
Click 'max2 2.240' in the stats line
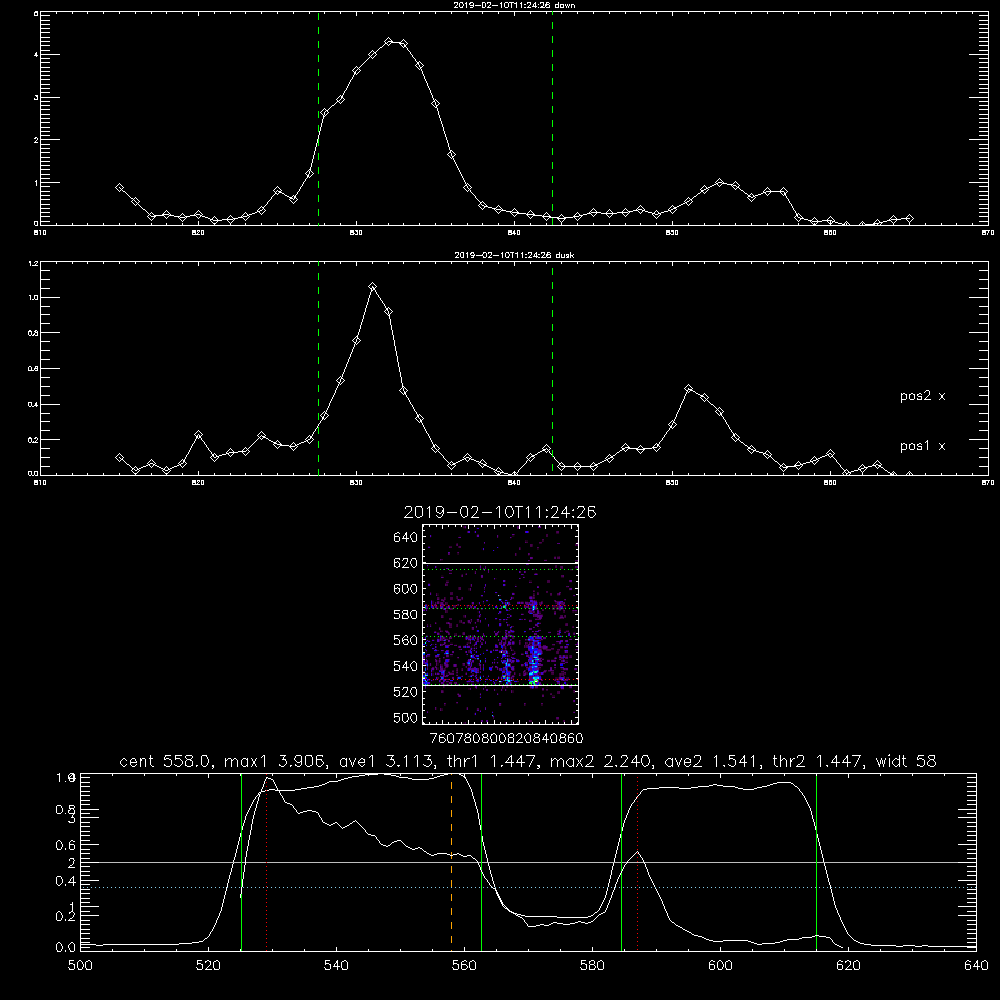click(x=599, y=761)
